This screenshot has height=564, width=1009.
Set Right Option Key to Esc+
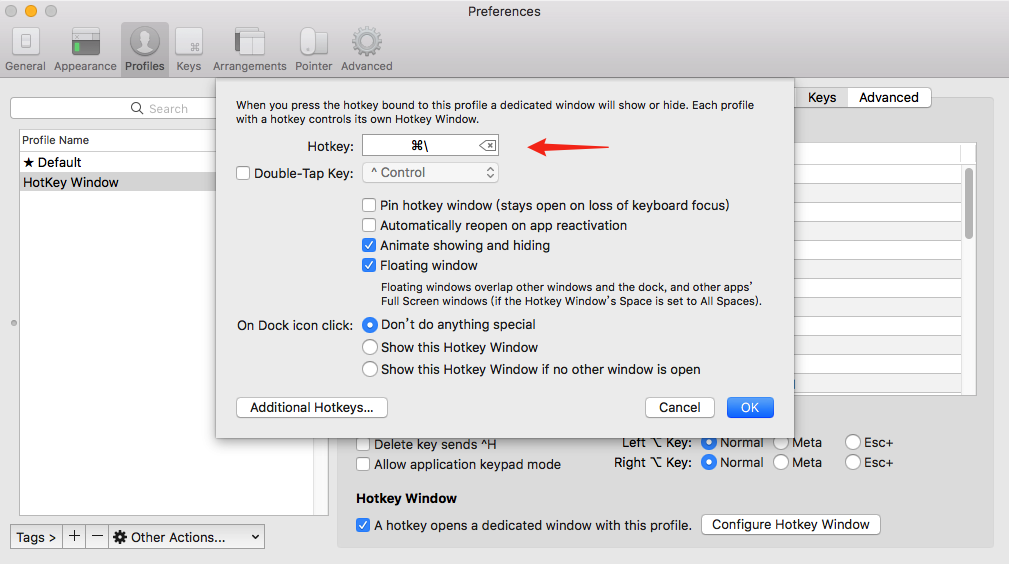tap(853, 462)
